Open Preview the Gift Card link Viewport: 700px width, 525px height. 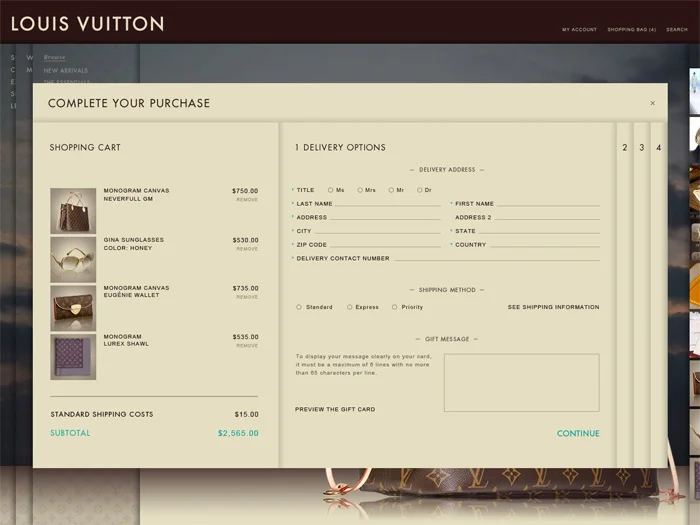tap(335, 409)
